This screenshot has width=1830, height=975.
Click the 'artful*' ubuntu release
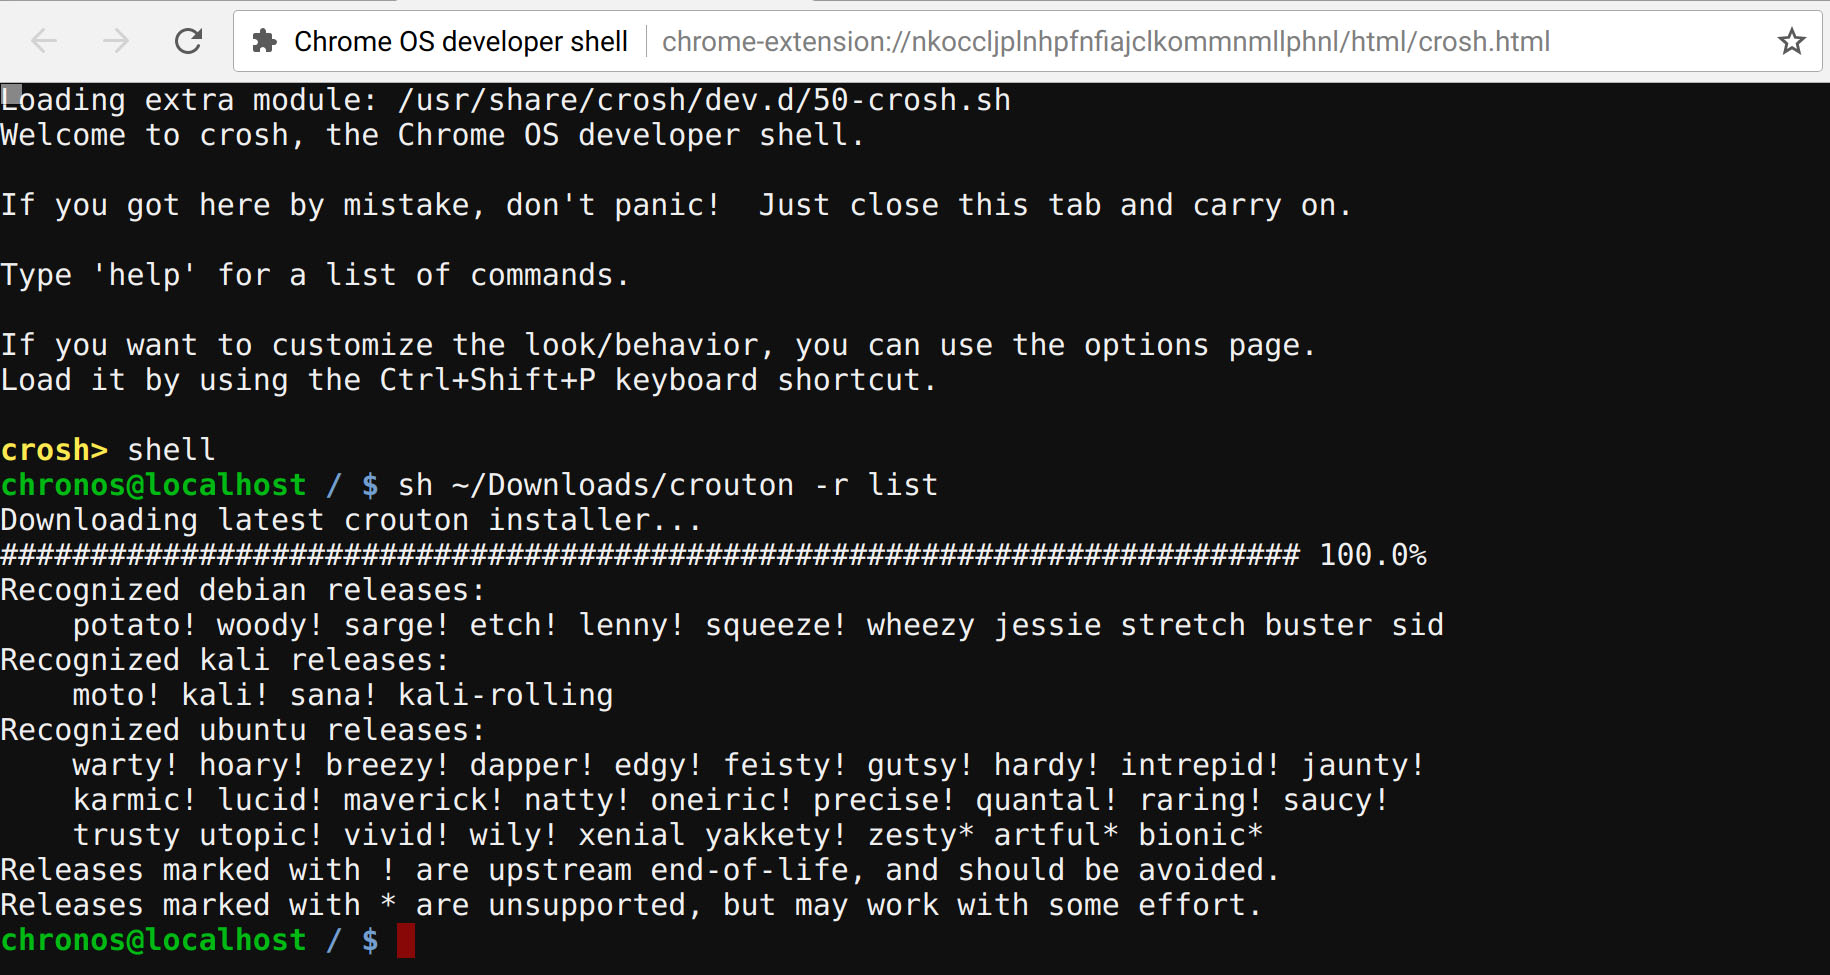click(1056, 835)
